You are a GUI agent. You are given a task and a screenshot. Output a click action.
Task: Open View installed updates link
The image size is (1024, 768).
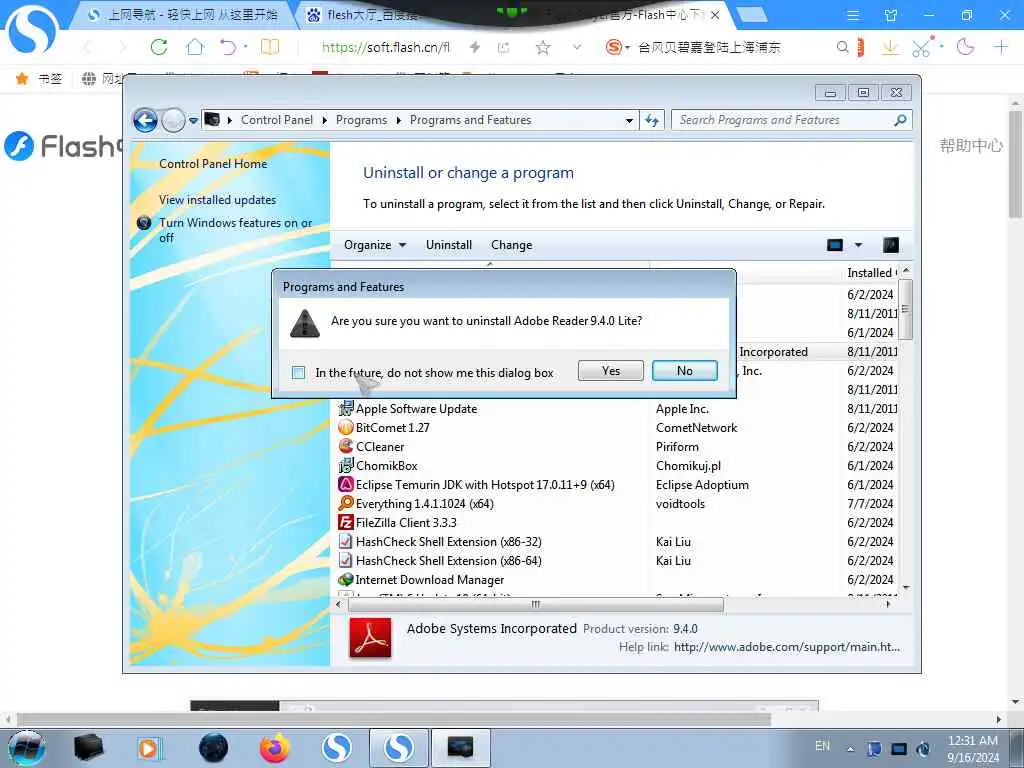coord(217,200)
